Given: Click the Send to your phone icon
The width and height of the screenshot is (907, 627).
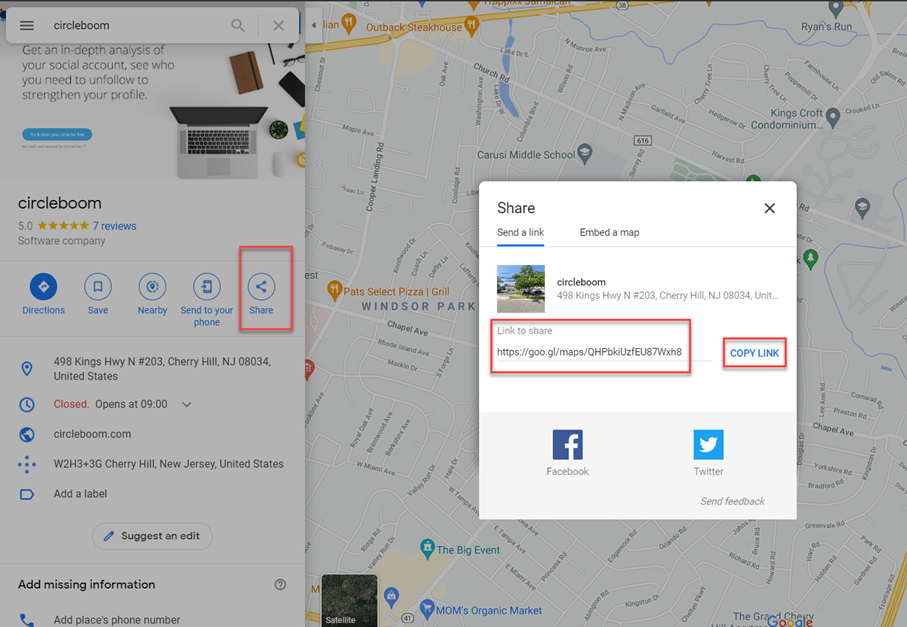Looking at the screenshot, I should [206, 288].
